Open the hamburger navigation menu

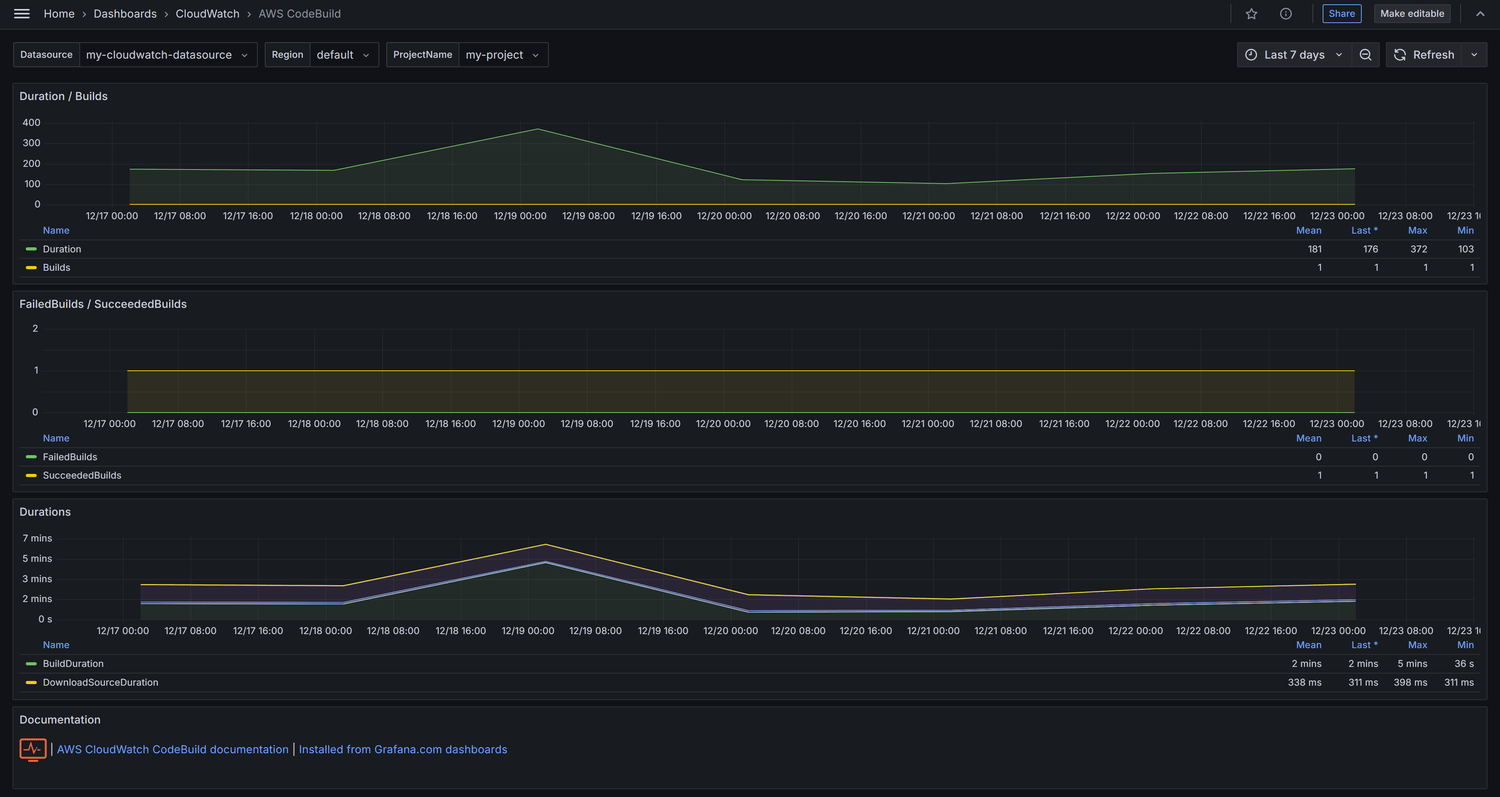[x=22, y=14]
